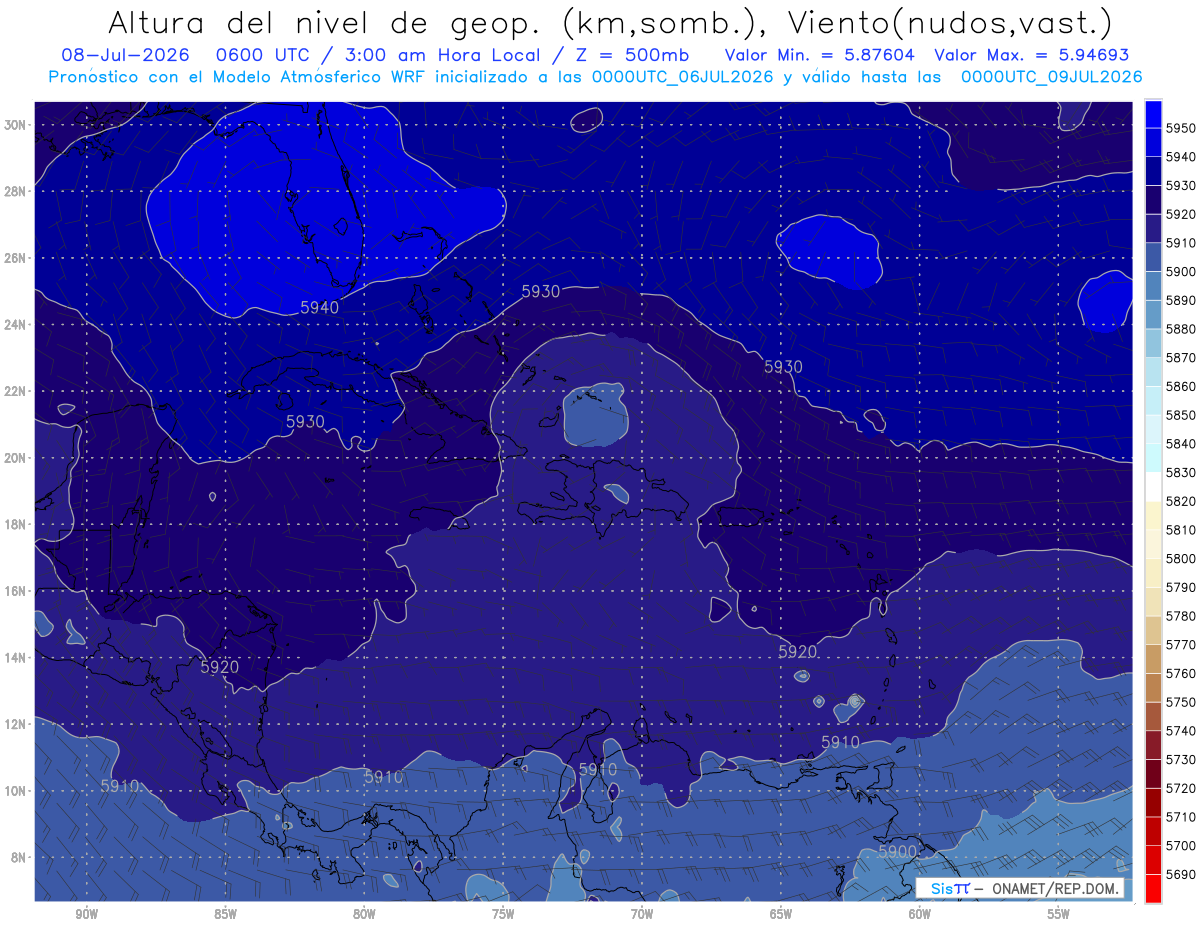Click the colorbar tick label 5770
The height and width of the screenshot is (927, 1200).
click(x=1182, y=644)
